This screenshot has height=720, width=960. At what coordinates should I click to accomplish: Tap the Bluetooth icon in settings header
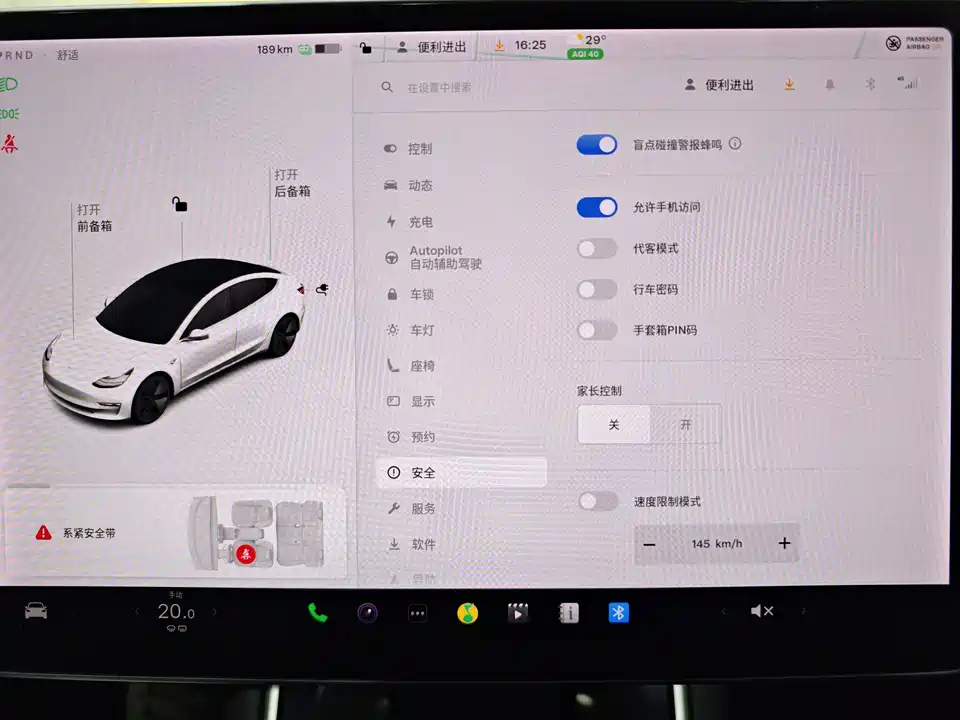[870, 84]
